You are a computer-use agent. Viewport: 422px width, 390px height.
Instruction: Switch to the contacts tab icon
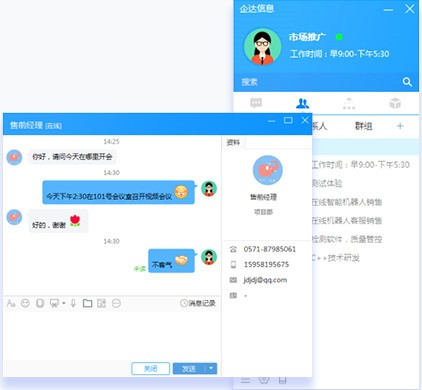click(303, 103)
